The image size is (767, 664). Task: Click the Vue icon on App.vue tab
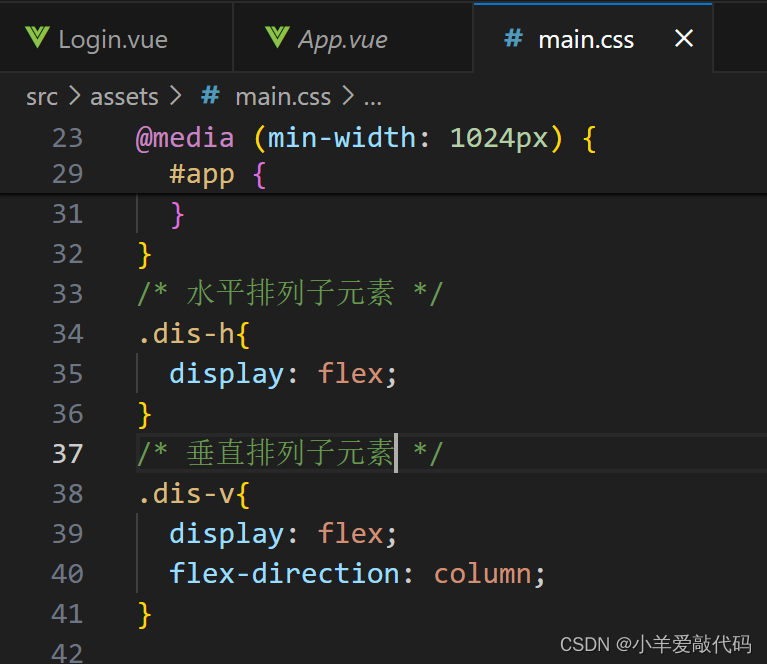coord(277,38)
